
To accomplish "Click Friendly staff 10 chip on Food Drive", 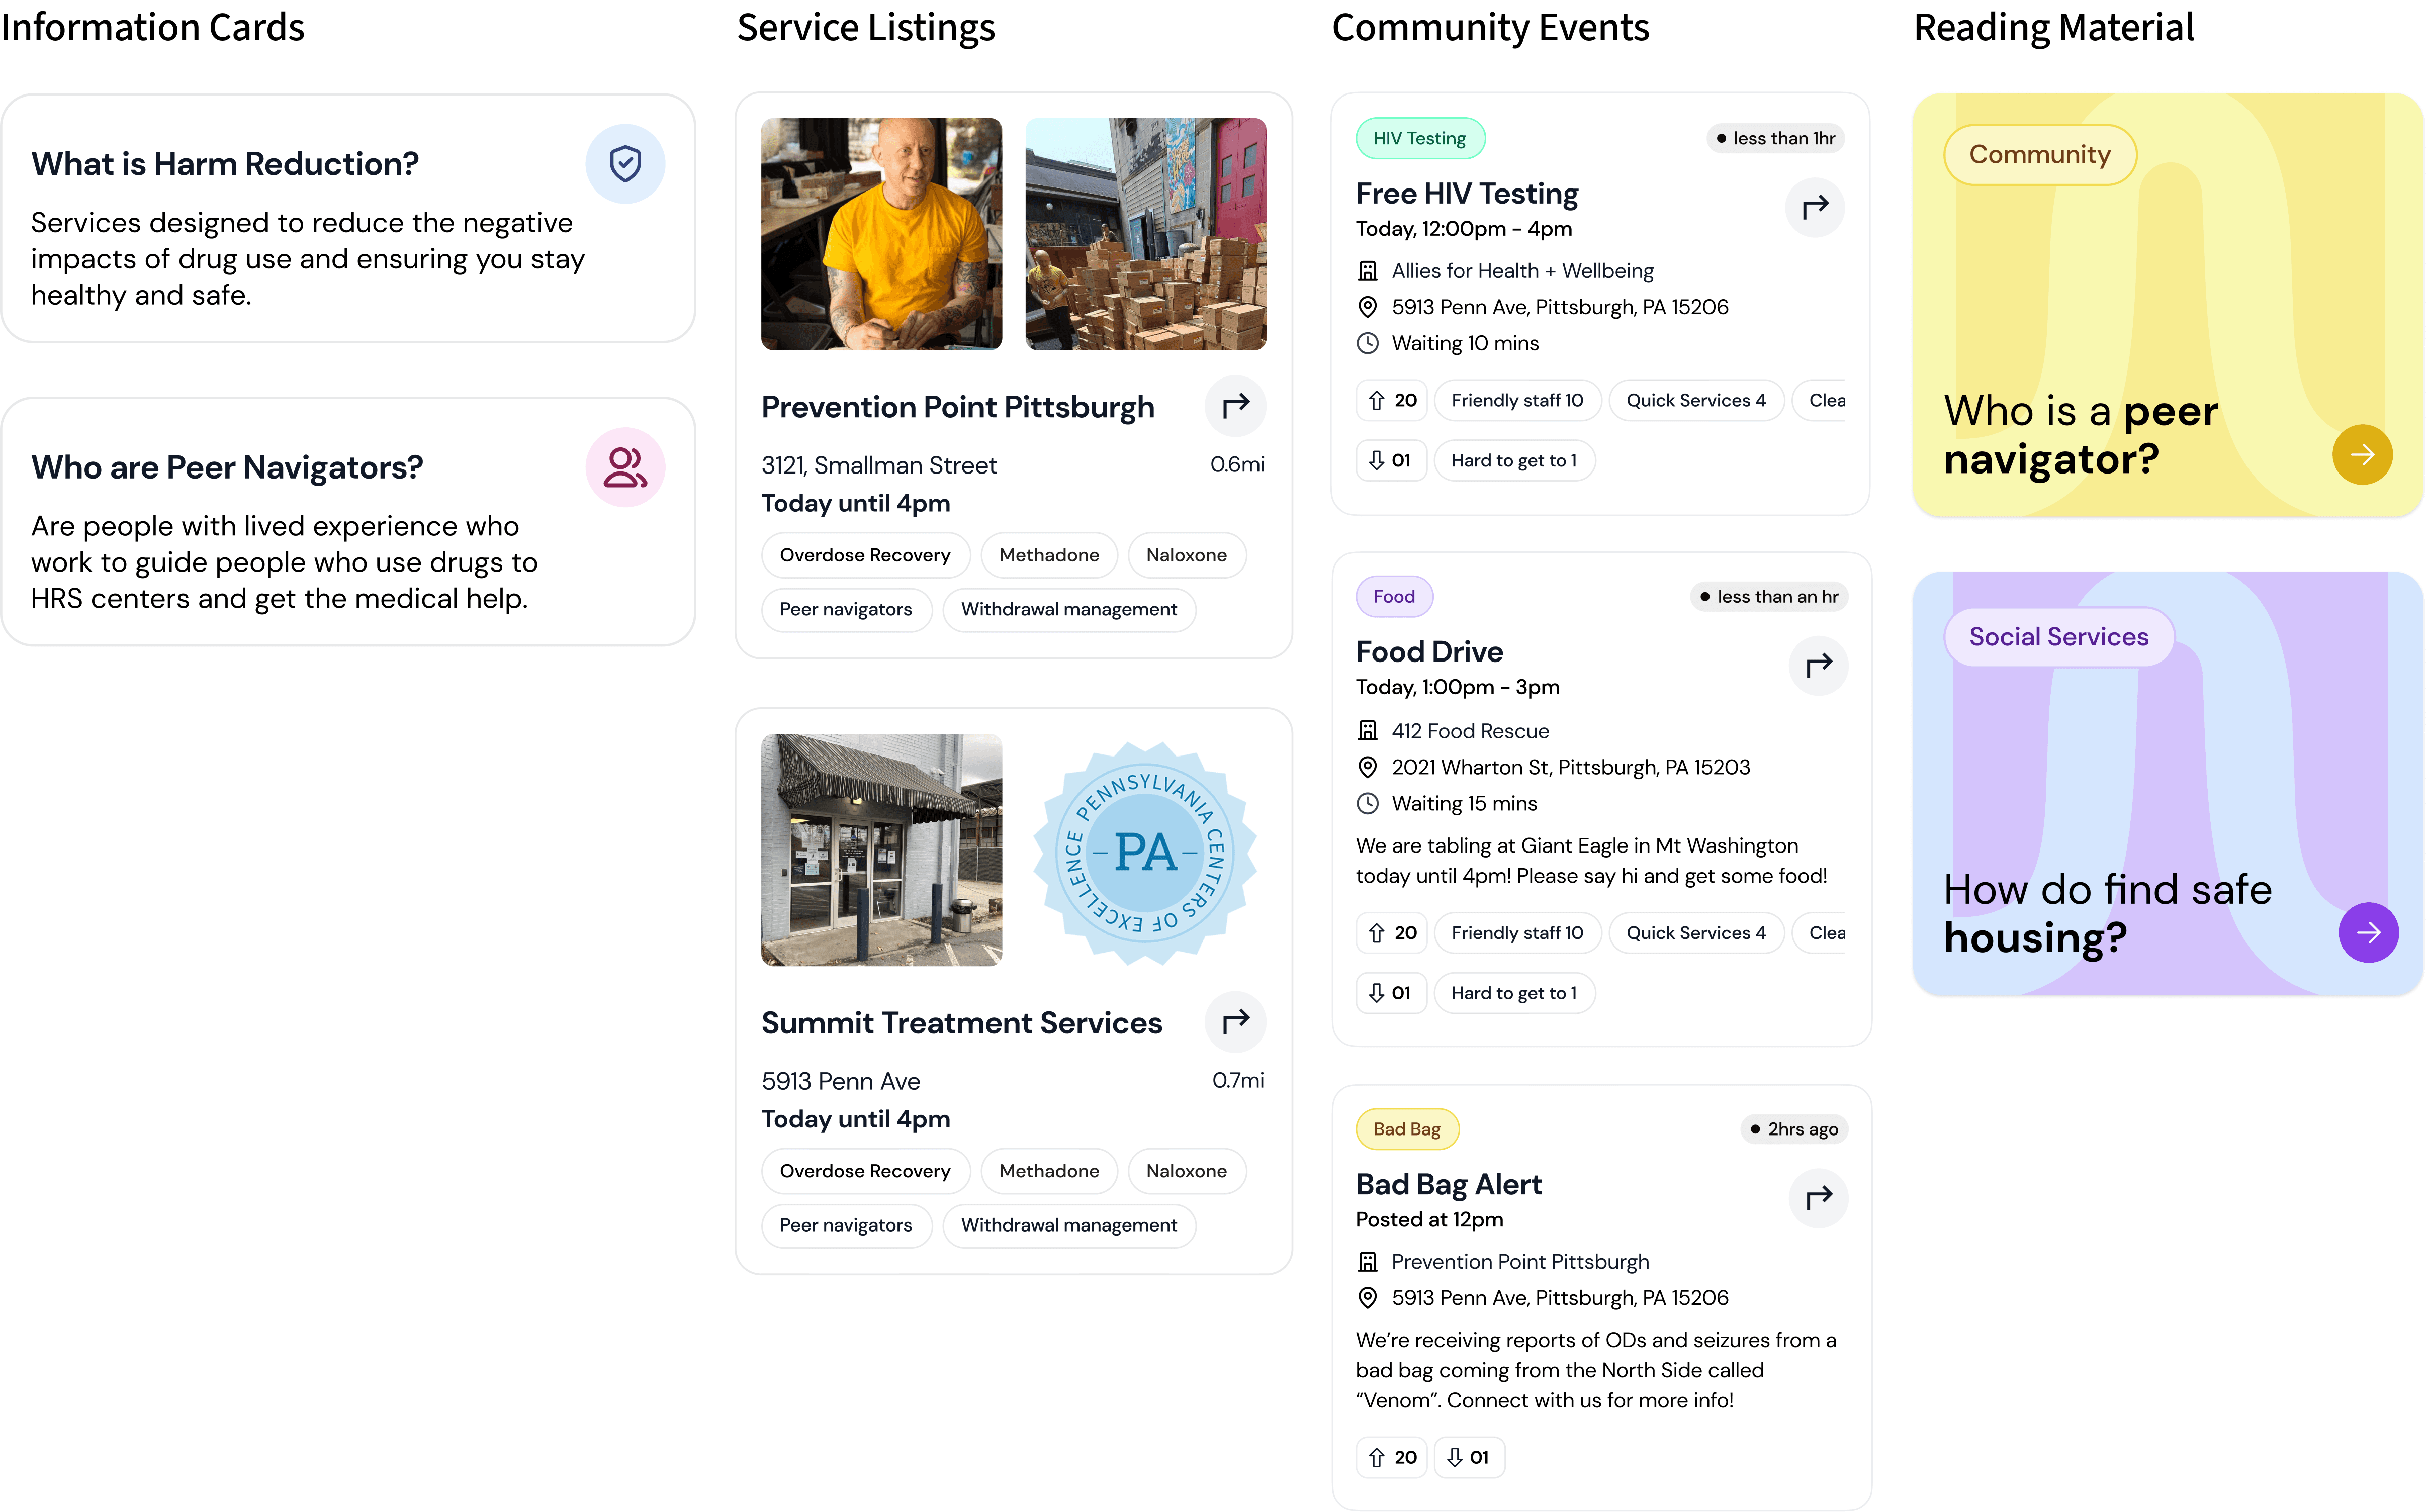I will point(1516,933).
